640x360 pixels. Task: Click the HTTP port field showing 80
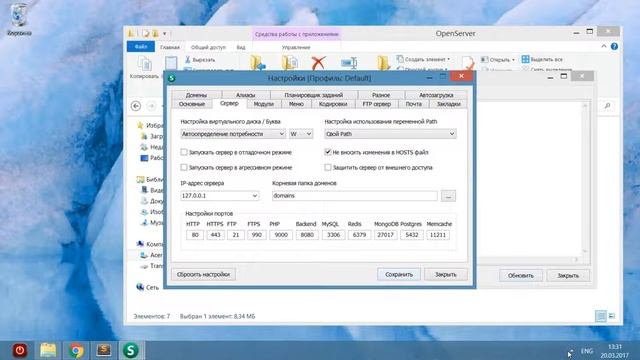[x=195, y=235]
